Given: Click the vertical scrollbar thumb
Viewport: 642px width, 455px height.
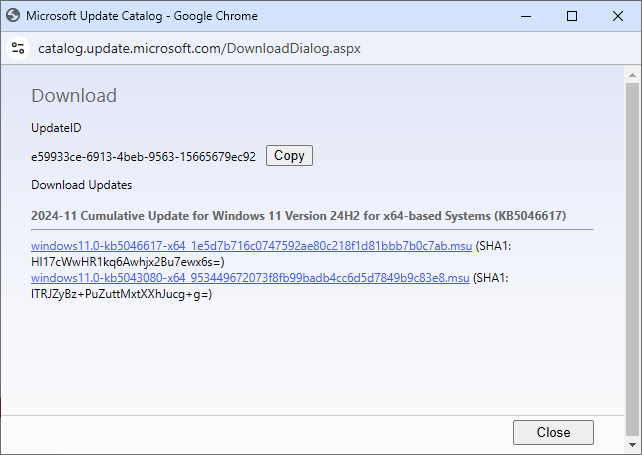Looking at the screenshot, I should tap(632, 260).
